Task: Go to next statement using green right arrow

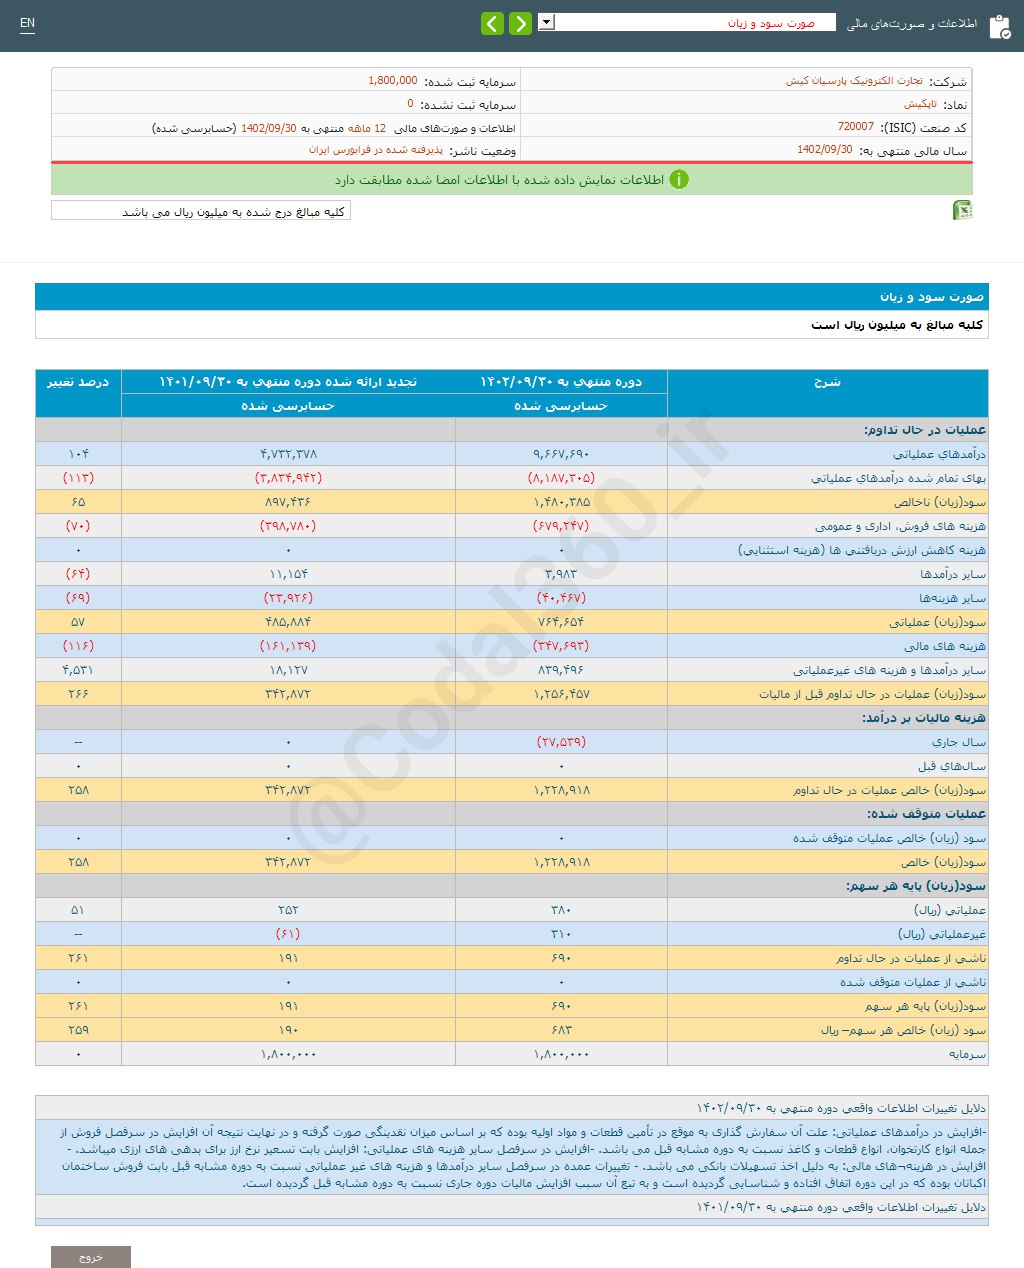Action: tap(519, 23)
